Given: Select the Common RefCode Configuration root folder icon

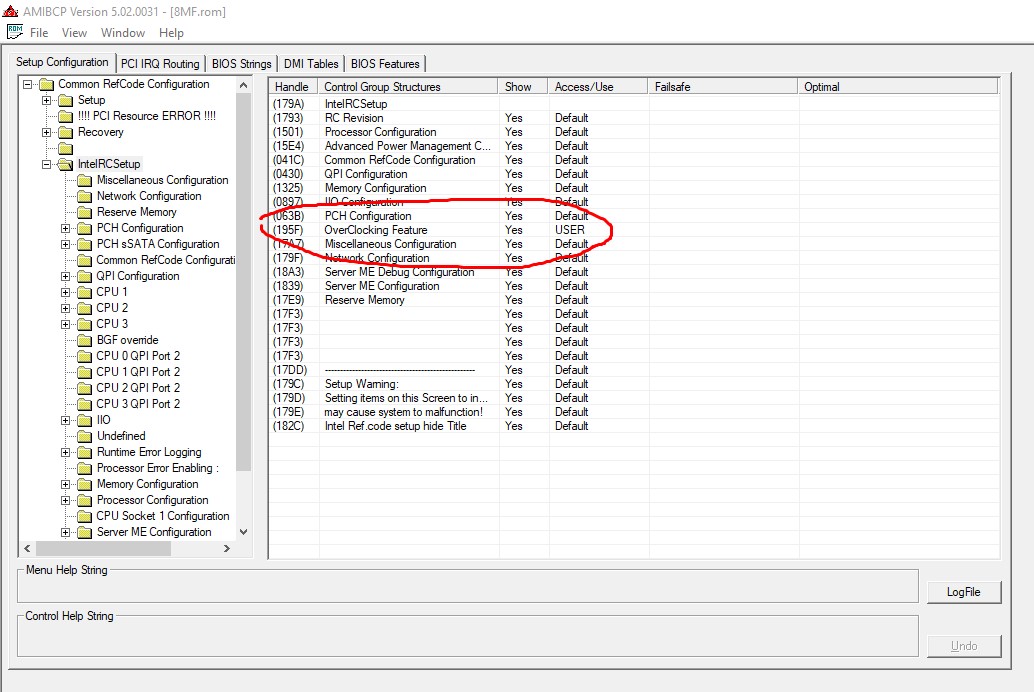Looking at the screenshot, I should 46,84.
